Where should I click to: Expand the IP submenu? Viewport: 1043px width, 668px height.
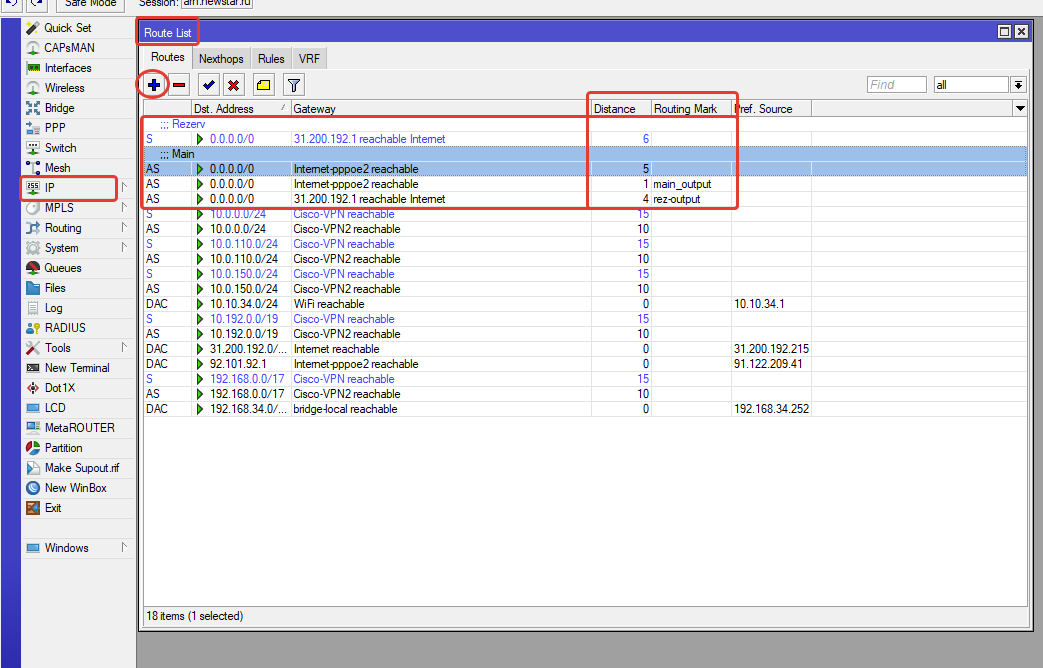pyautogui.click(x=50, y=188)
